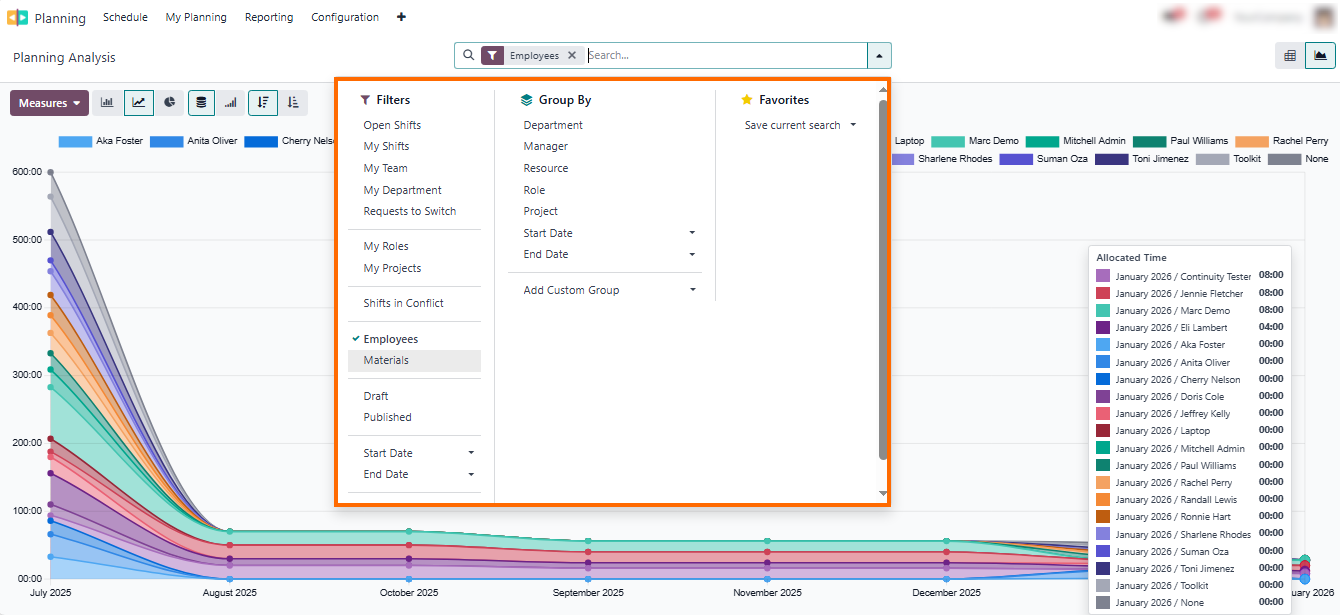Toggle the Employees filter off

390,339
